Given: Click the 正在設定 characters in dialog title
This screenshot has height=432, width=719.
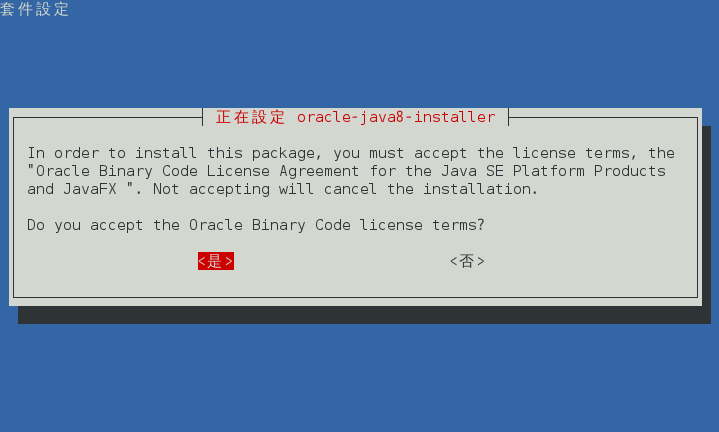Looking at the screenshot, I should click(x=250, y=117).
